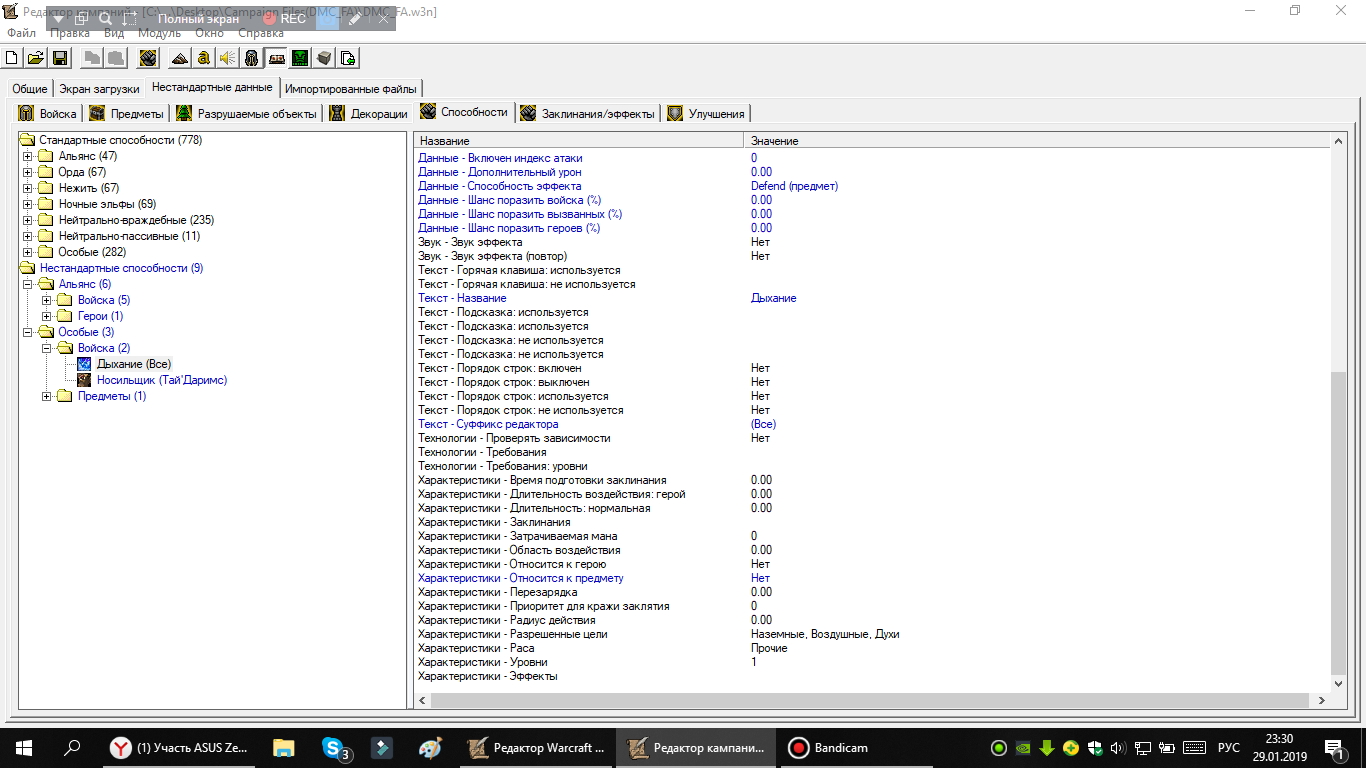Click the volume speaker icon in system tray
The height and width of the screenshot is (768, 1366).
tap(1118, 748)
